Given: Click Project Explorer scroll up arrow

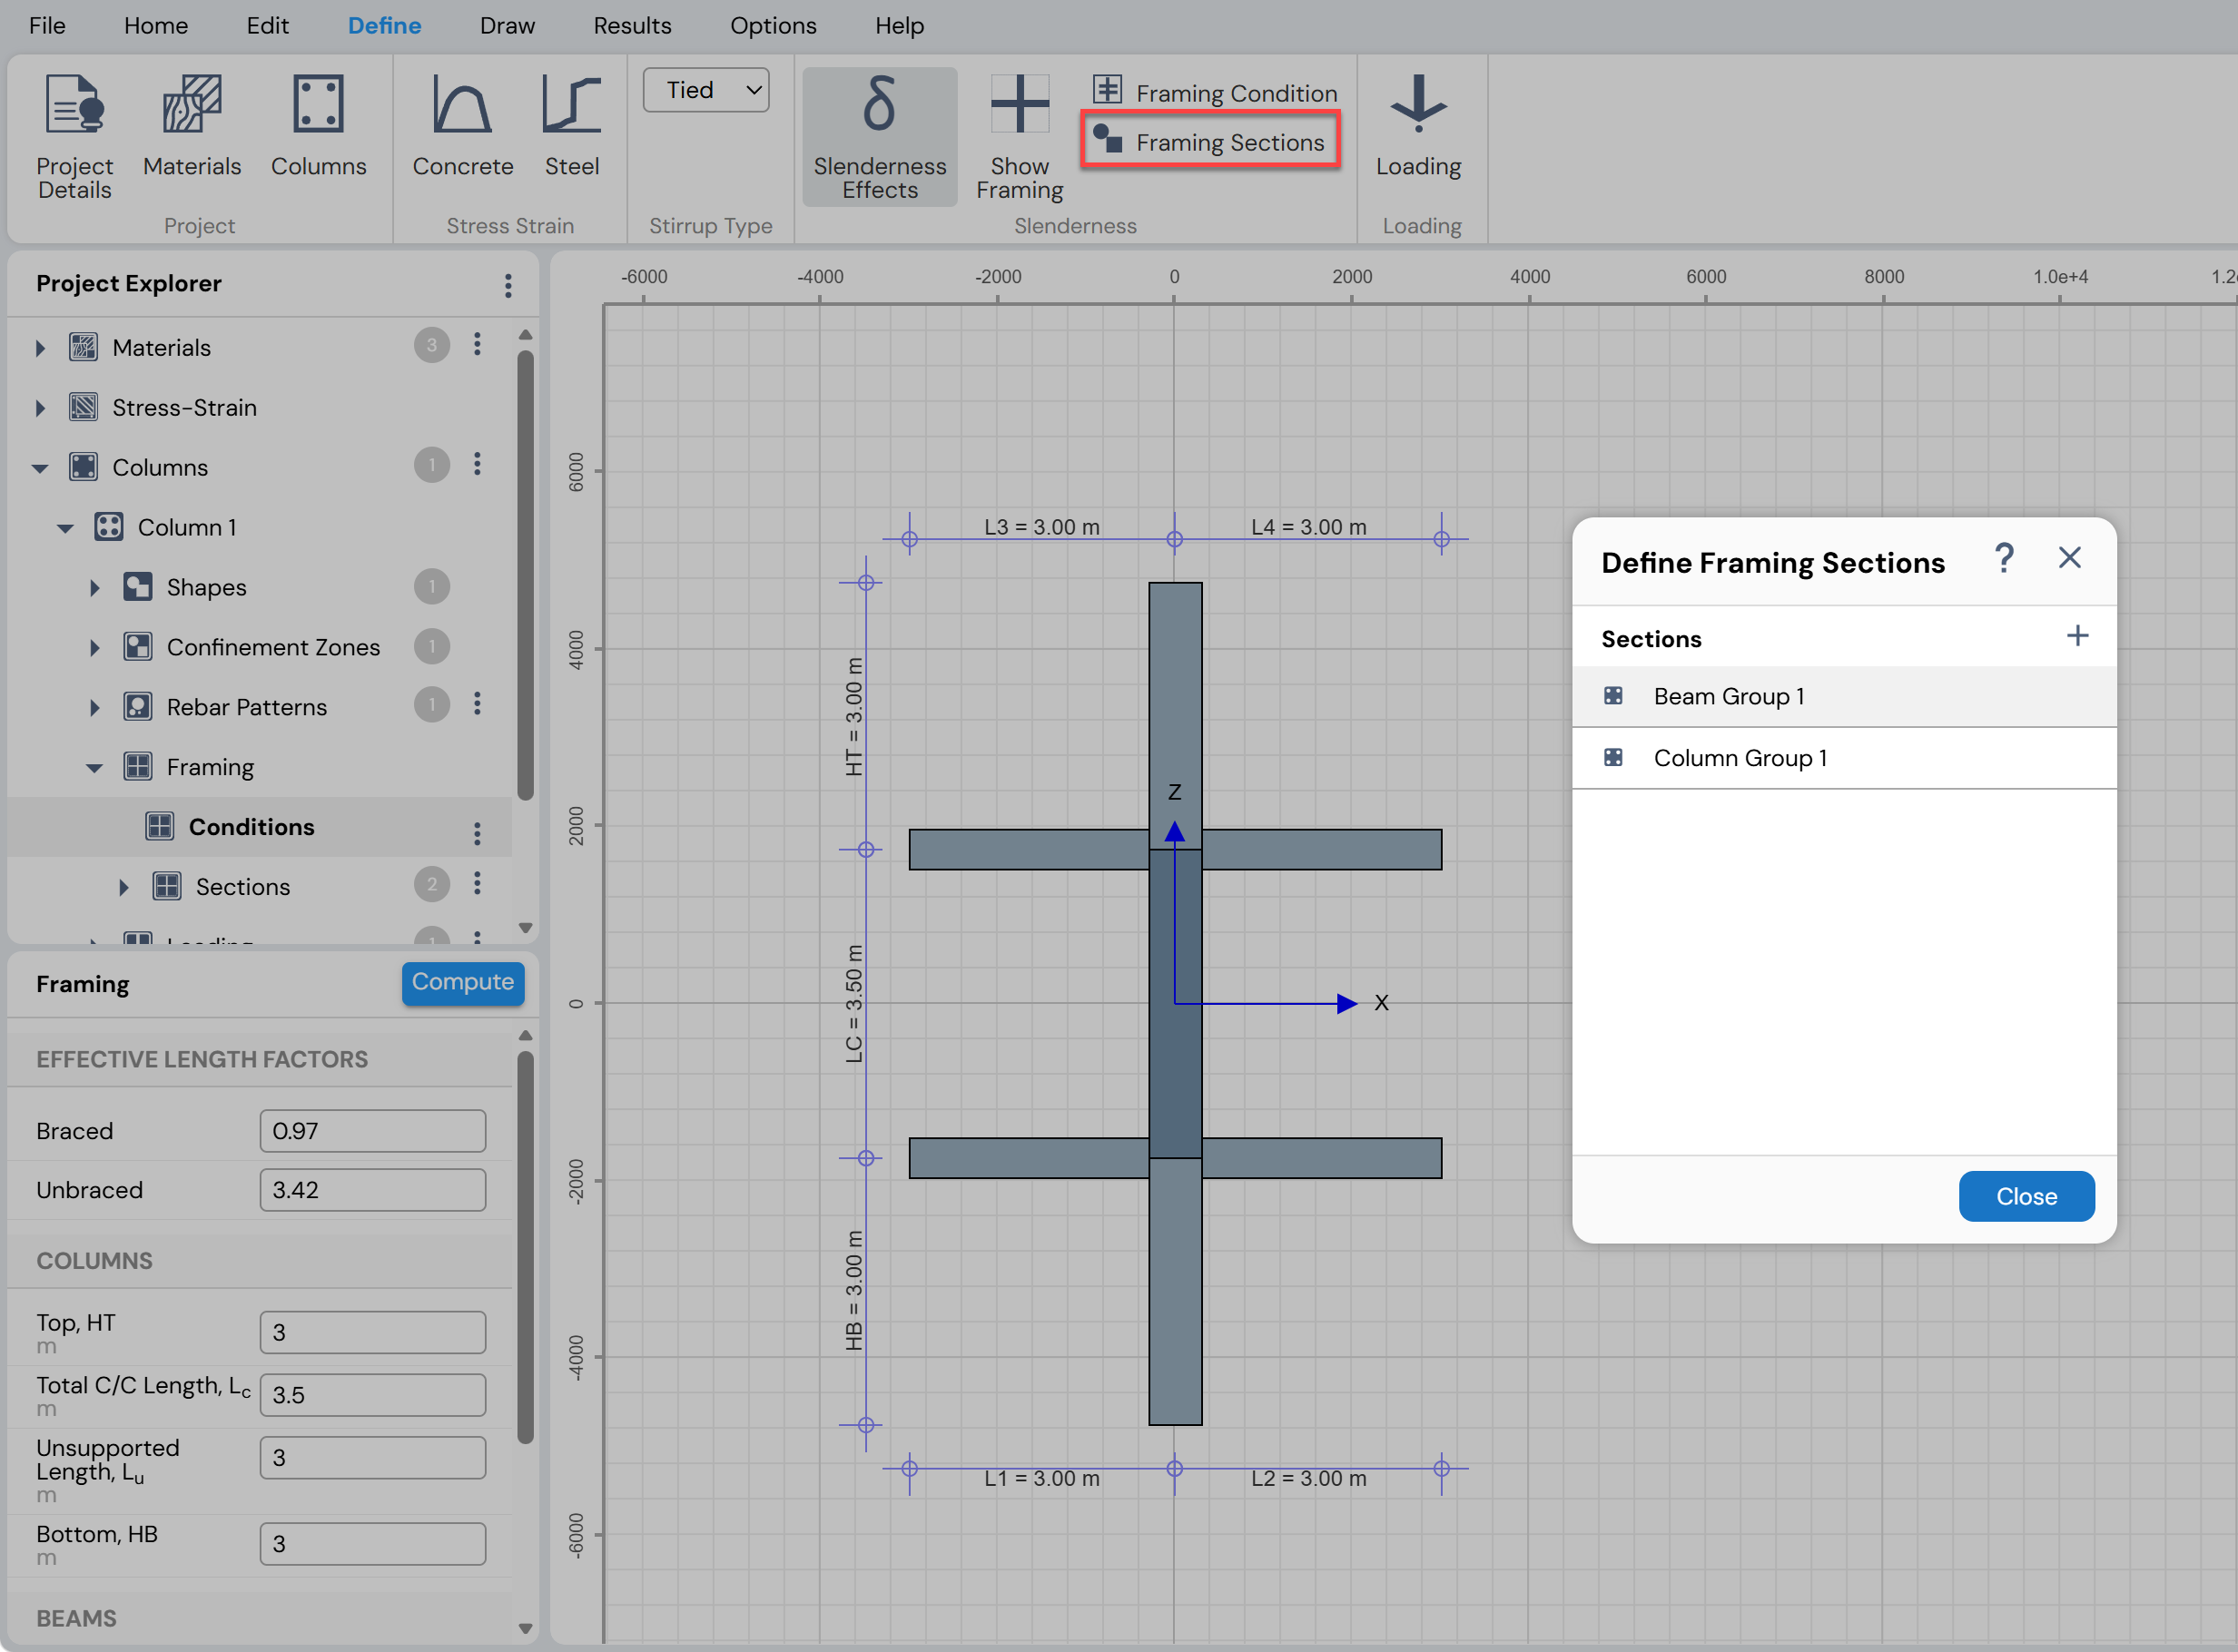Looking at the screenshot, I should (525, 335).
